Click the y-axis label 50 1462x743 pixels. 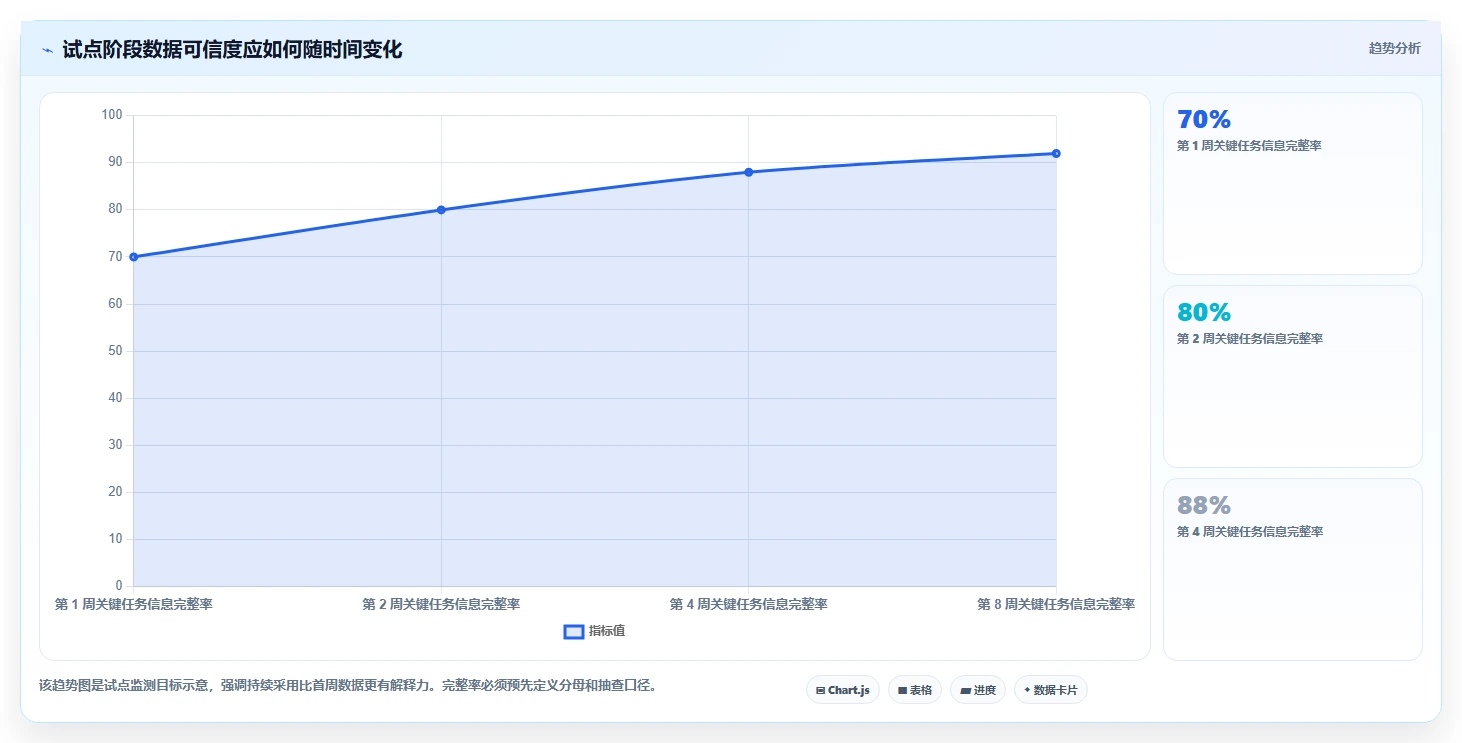pyautogui.click(x=115, y=351)
